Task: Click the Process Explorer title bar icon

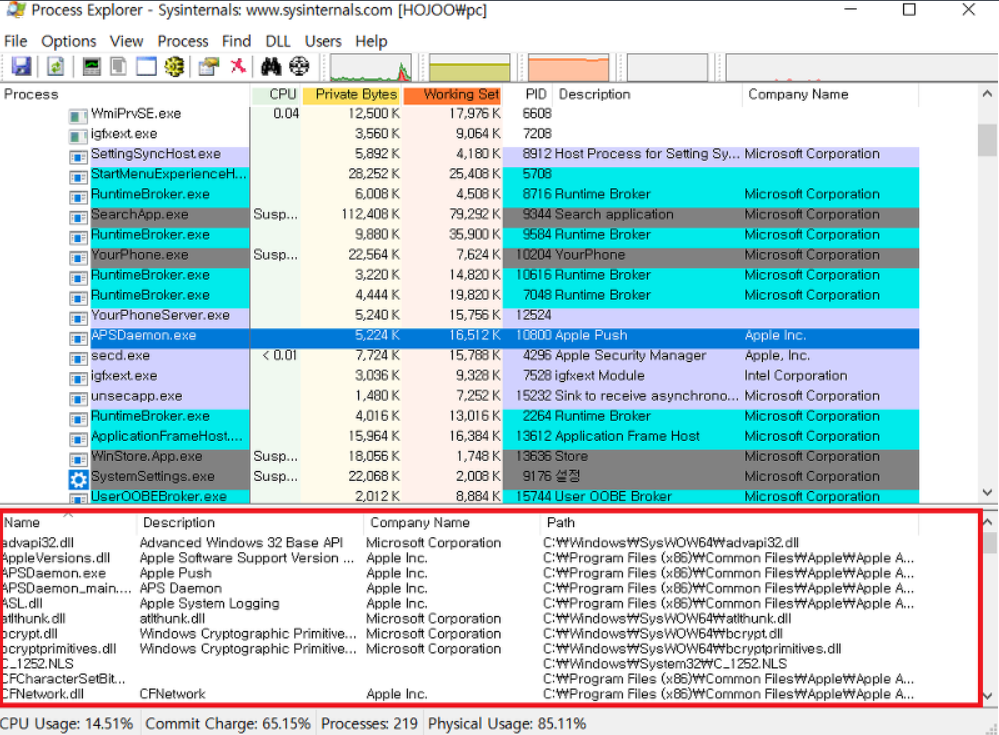Action: point(15,10)
